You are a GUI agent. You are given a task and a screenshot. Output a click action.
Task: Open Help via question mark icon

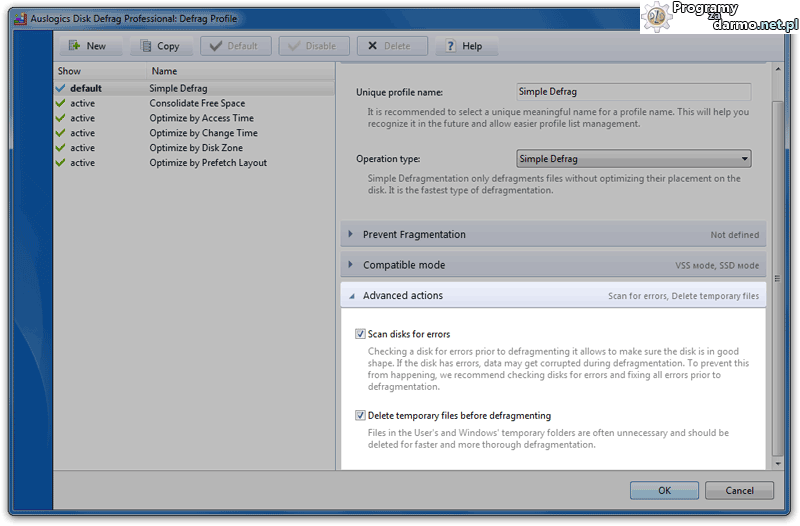tap(451, 46)
